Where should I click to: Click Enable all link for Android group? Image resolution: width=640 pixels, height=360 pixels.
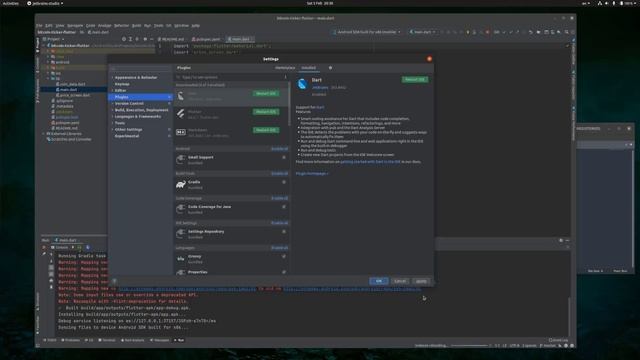280,149
